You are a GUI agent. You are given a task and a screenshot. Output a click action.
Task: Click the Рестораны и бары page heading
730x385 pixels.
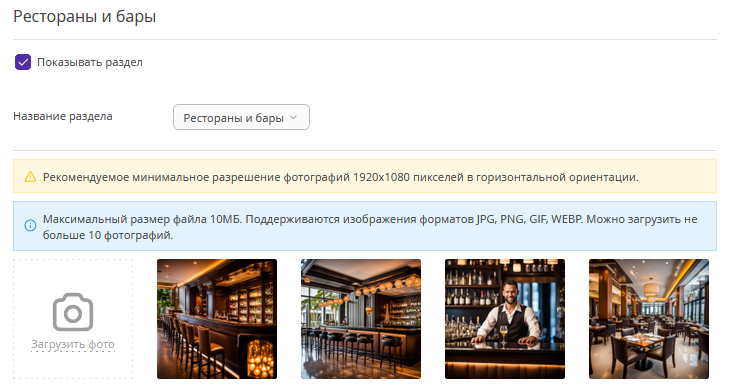click(85, 16)
